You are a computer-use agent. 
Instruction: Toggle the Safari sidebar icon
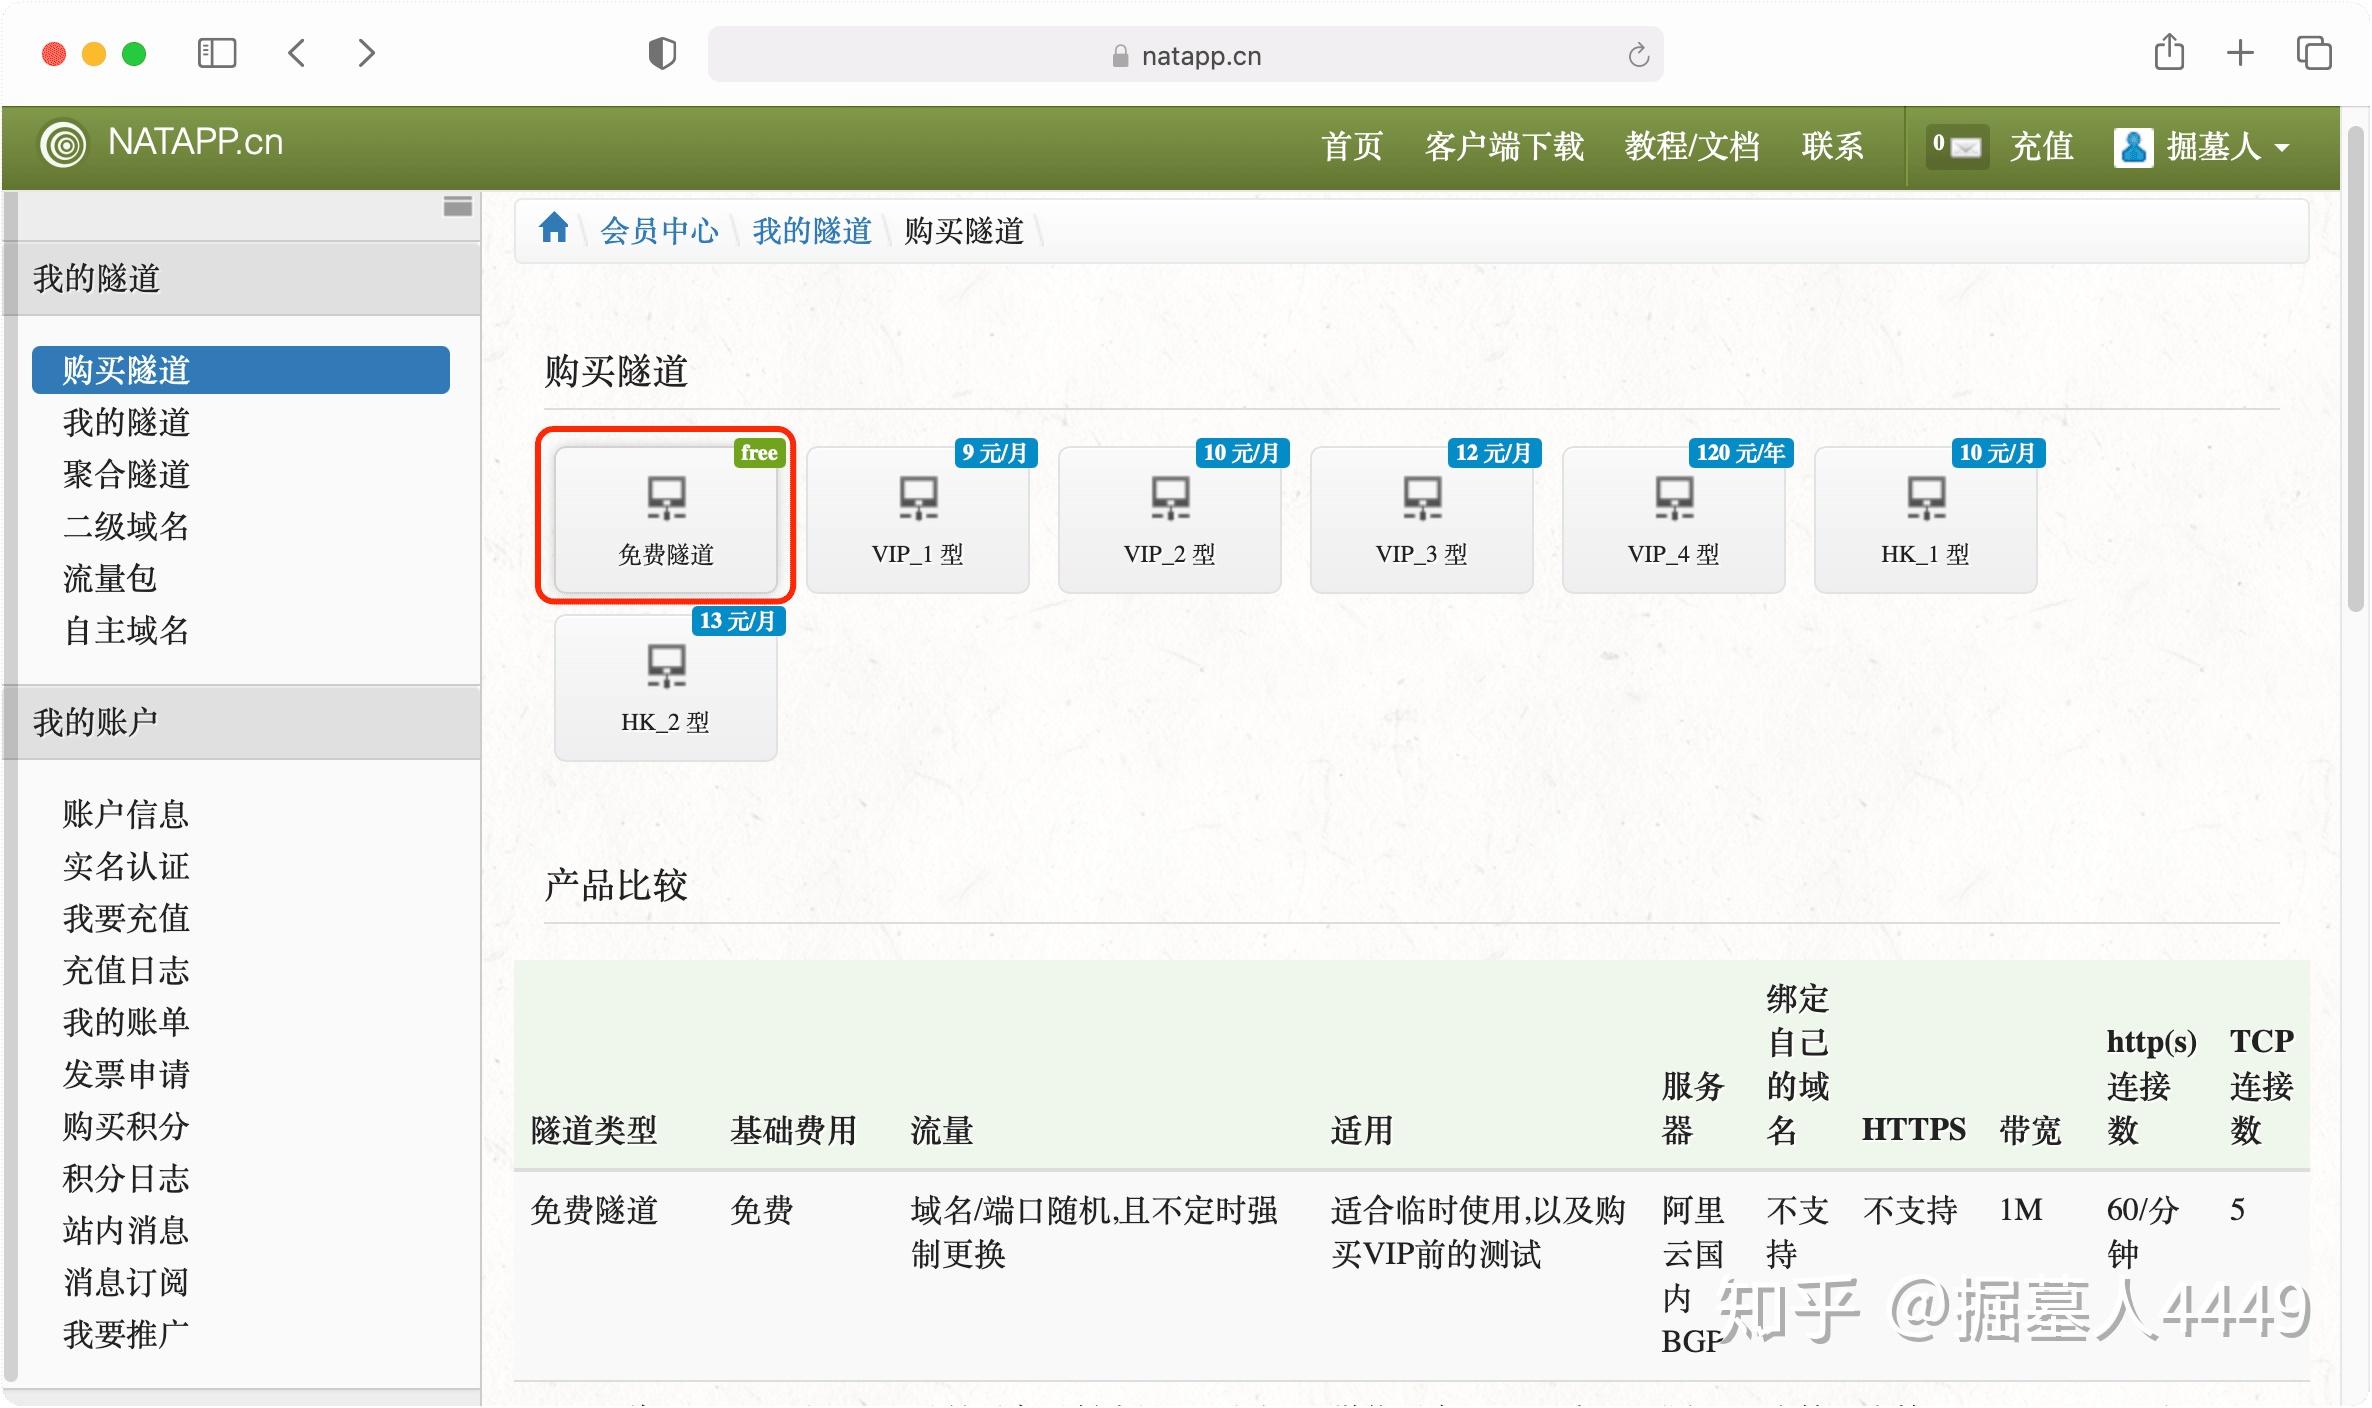coord(217,53)
